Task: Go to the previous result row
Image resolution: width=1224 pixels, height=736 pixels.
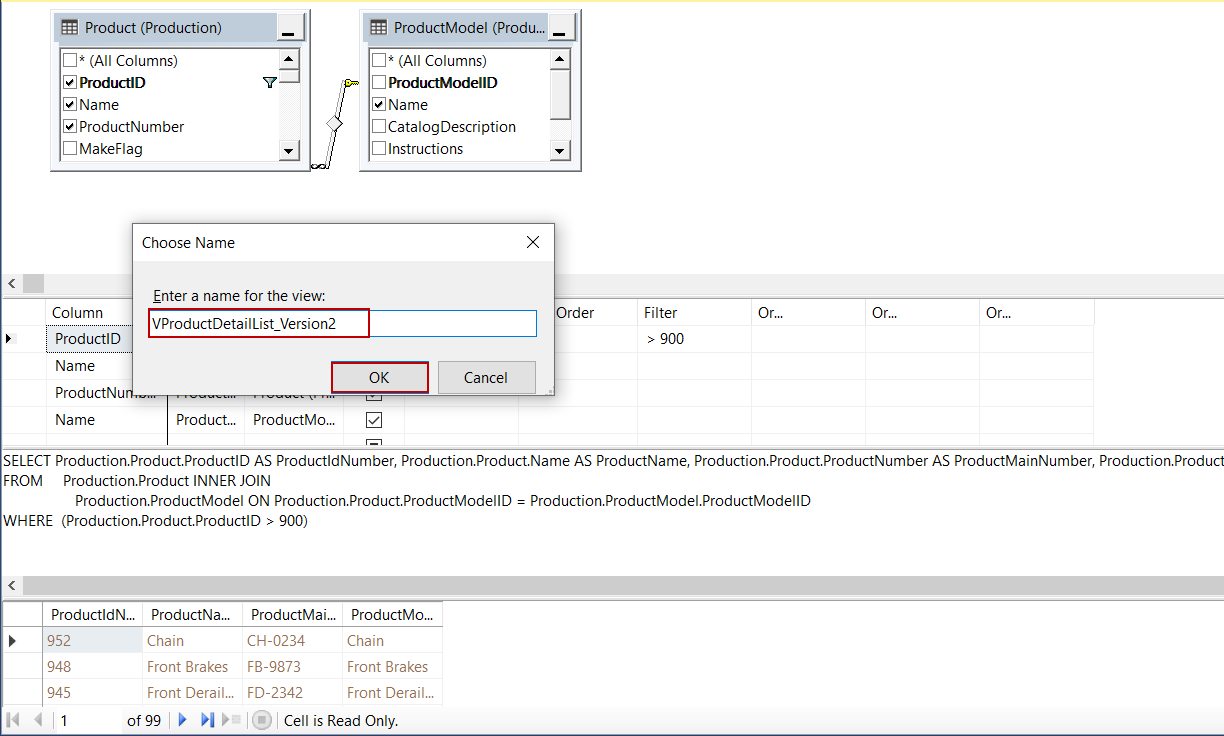Action: pos(38,720)
